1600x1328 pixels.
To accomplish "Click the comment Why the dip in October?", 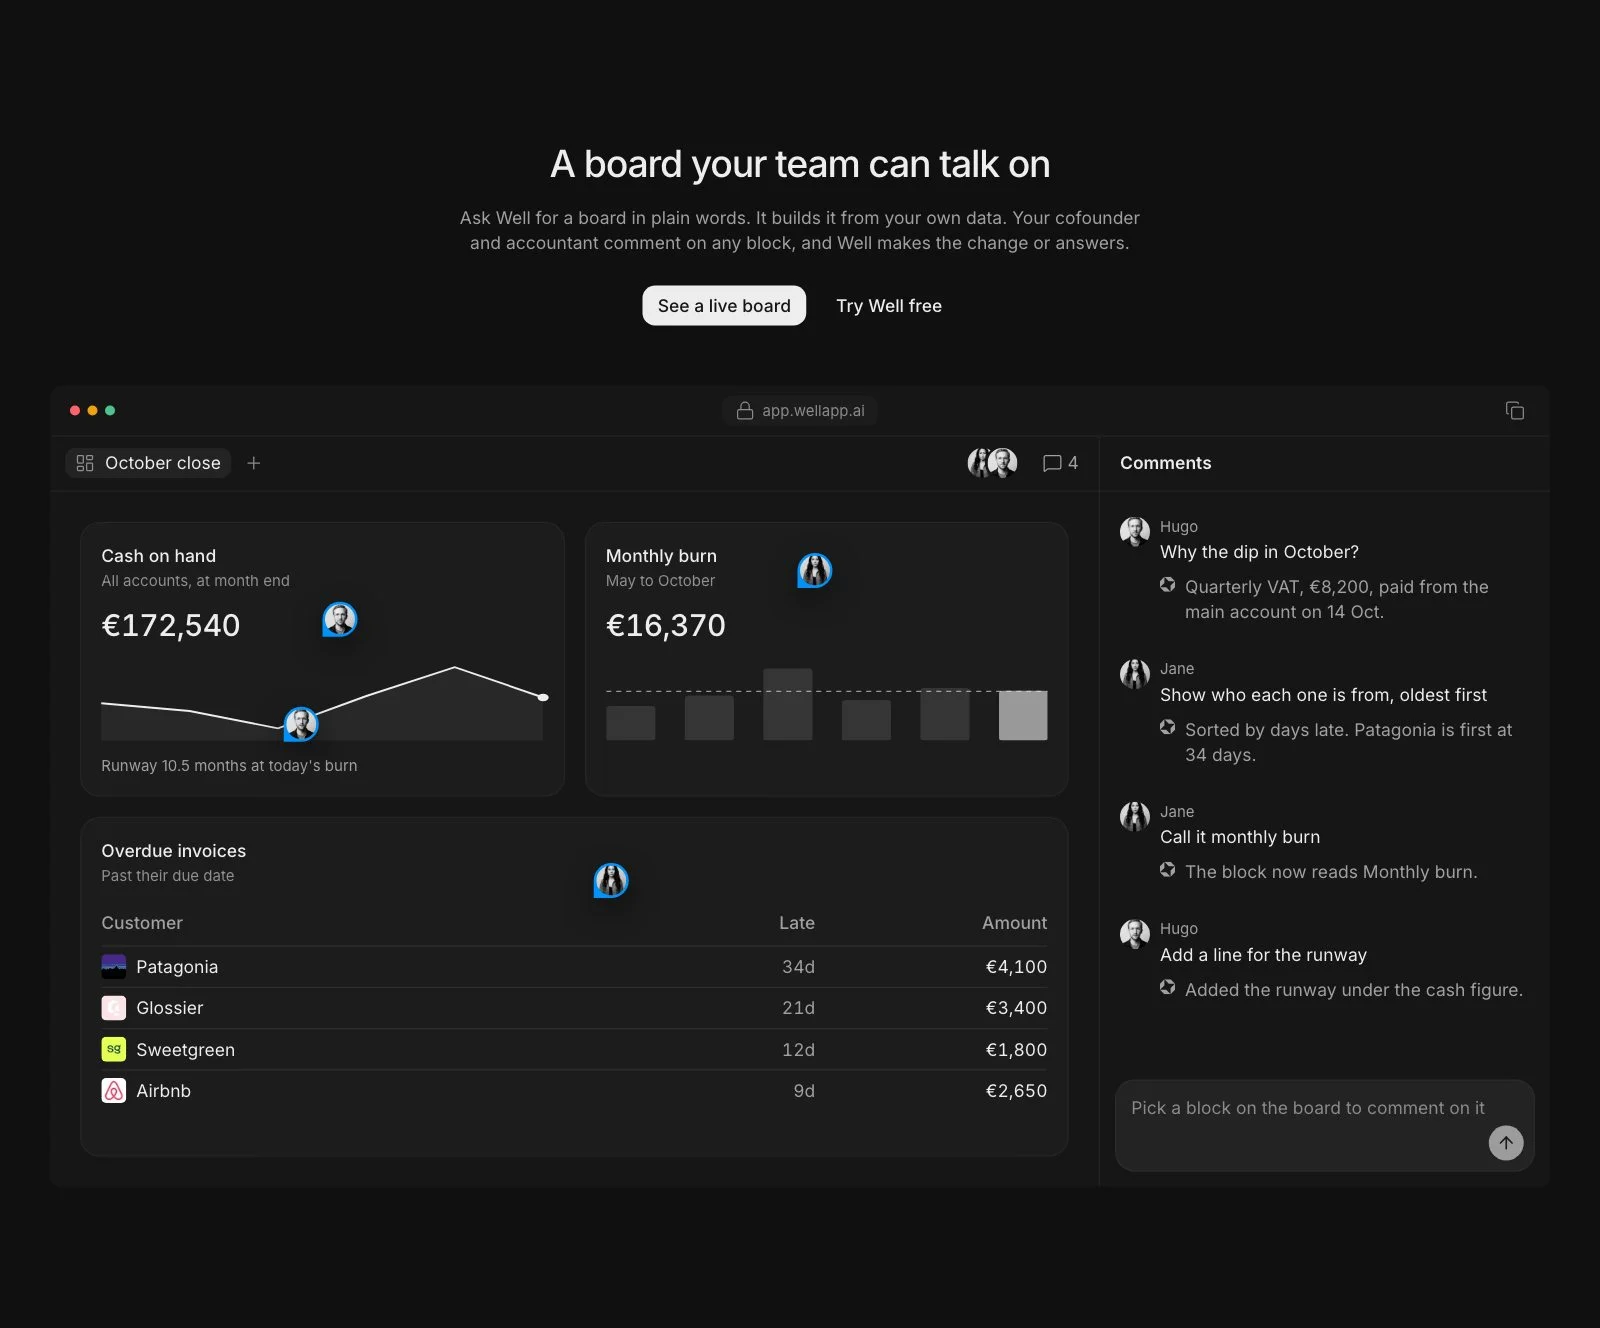I will (x=1259, y=552).
